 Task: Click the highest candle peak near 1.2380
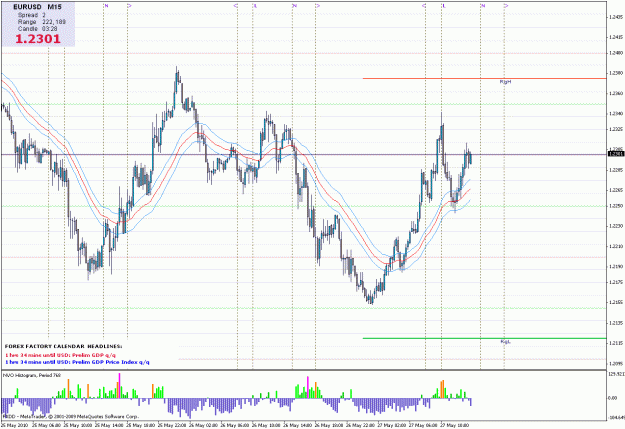coord(177,71)
